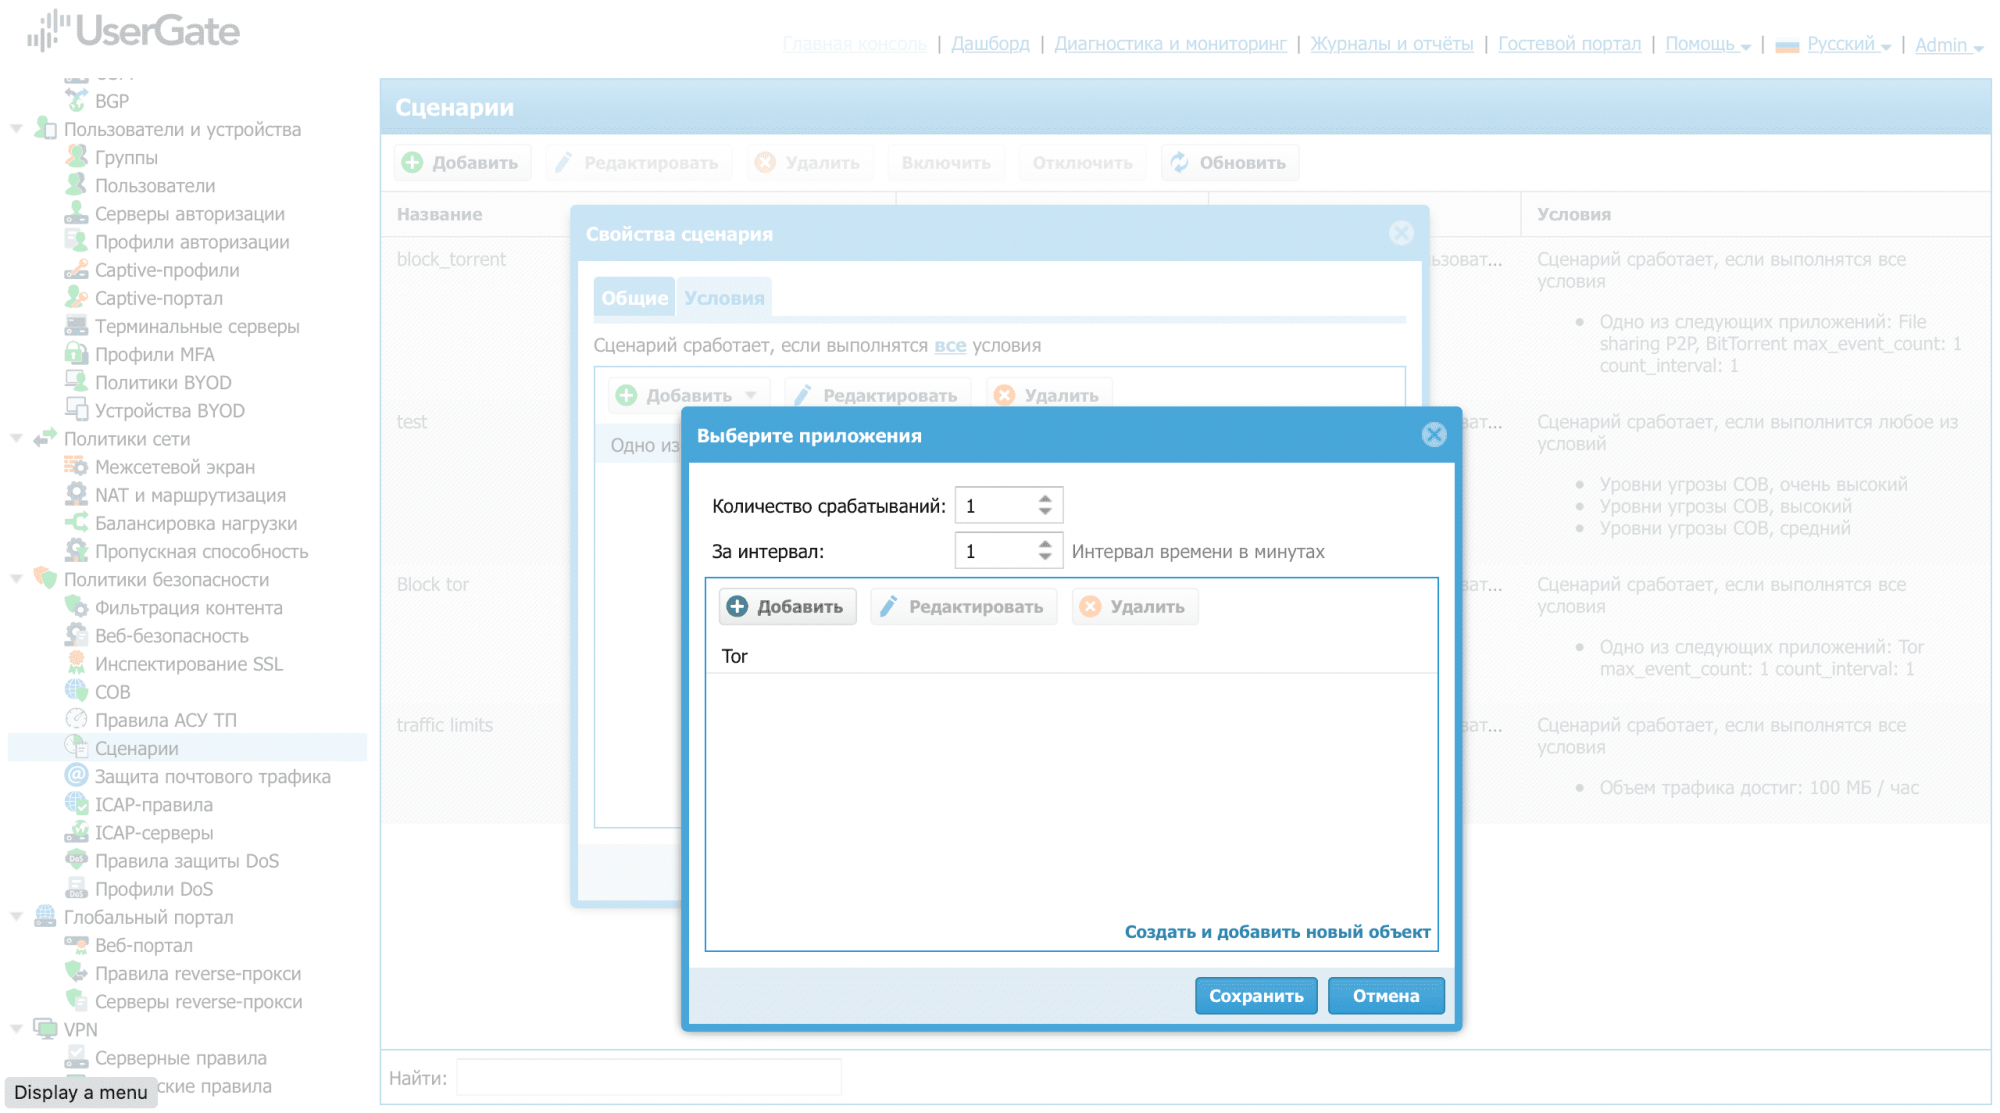The width and height of the screenshot is (2000, 1113).
Task: Click the Инспектирование SSL icon
Action: (x=76, y=664)
